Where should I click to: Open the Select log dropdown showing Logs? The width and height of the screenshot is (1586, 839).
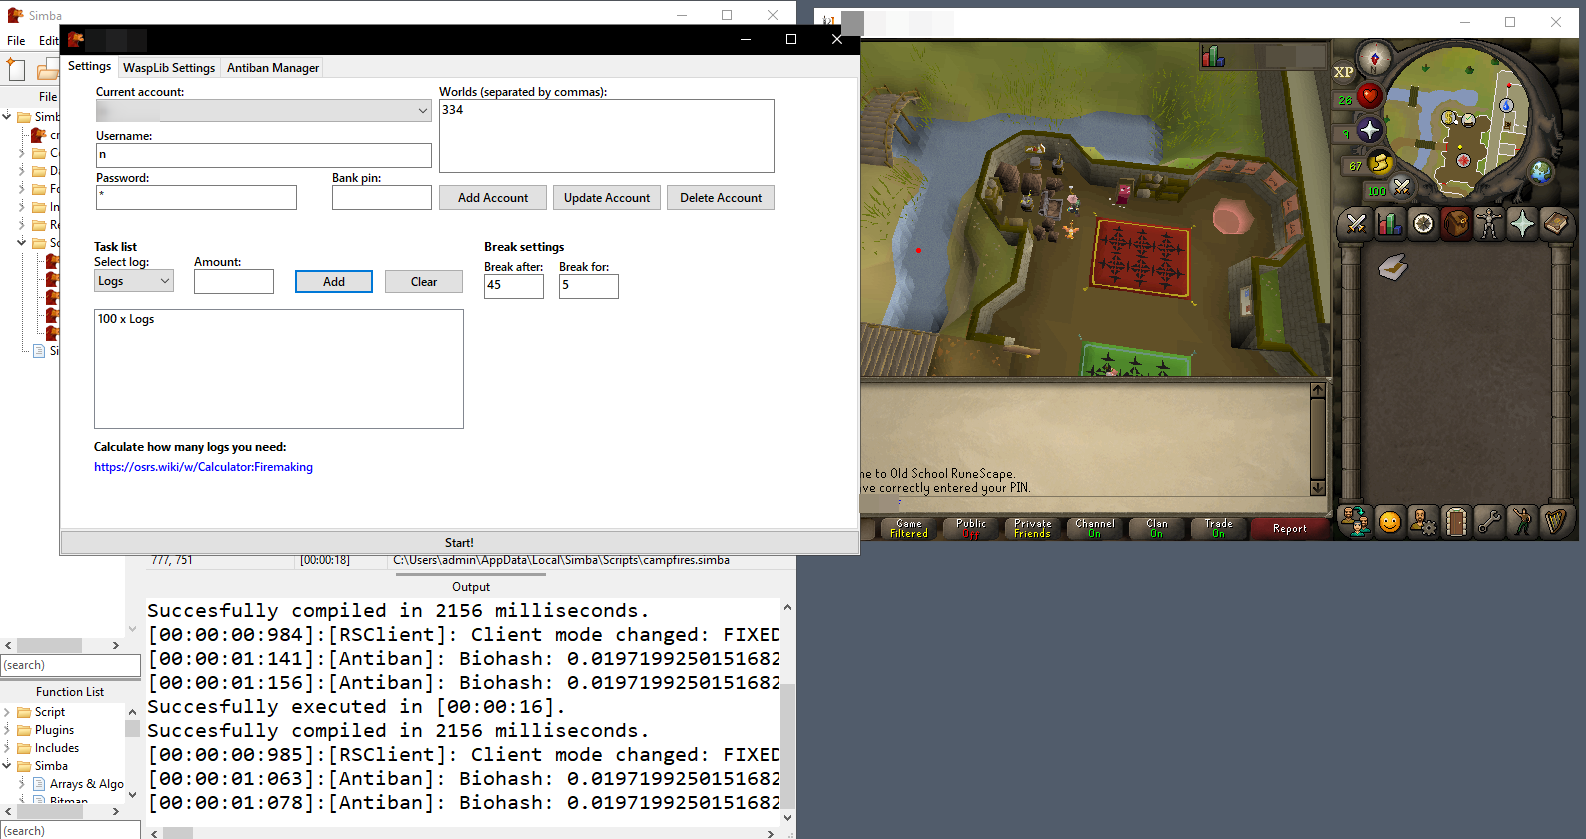point(134,281)
